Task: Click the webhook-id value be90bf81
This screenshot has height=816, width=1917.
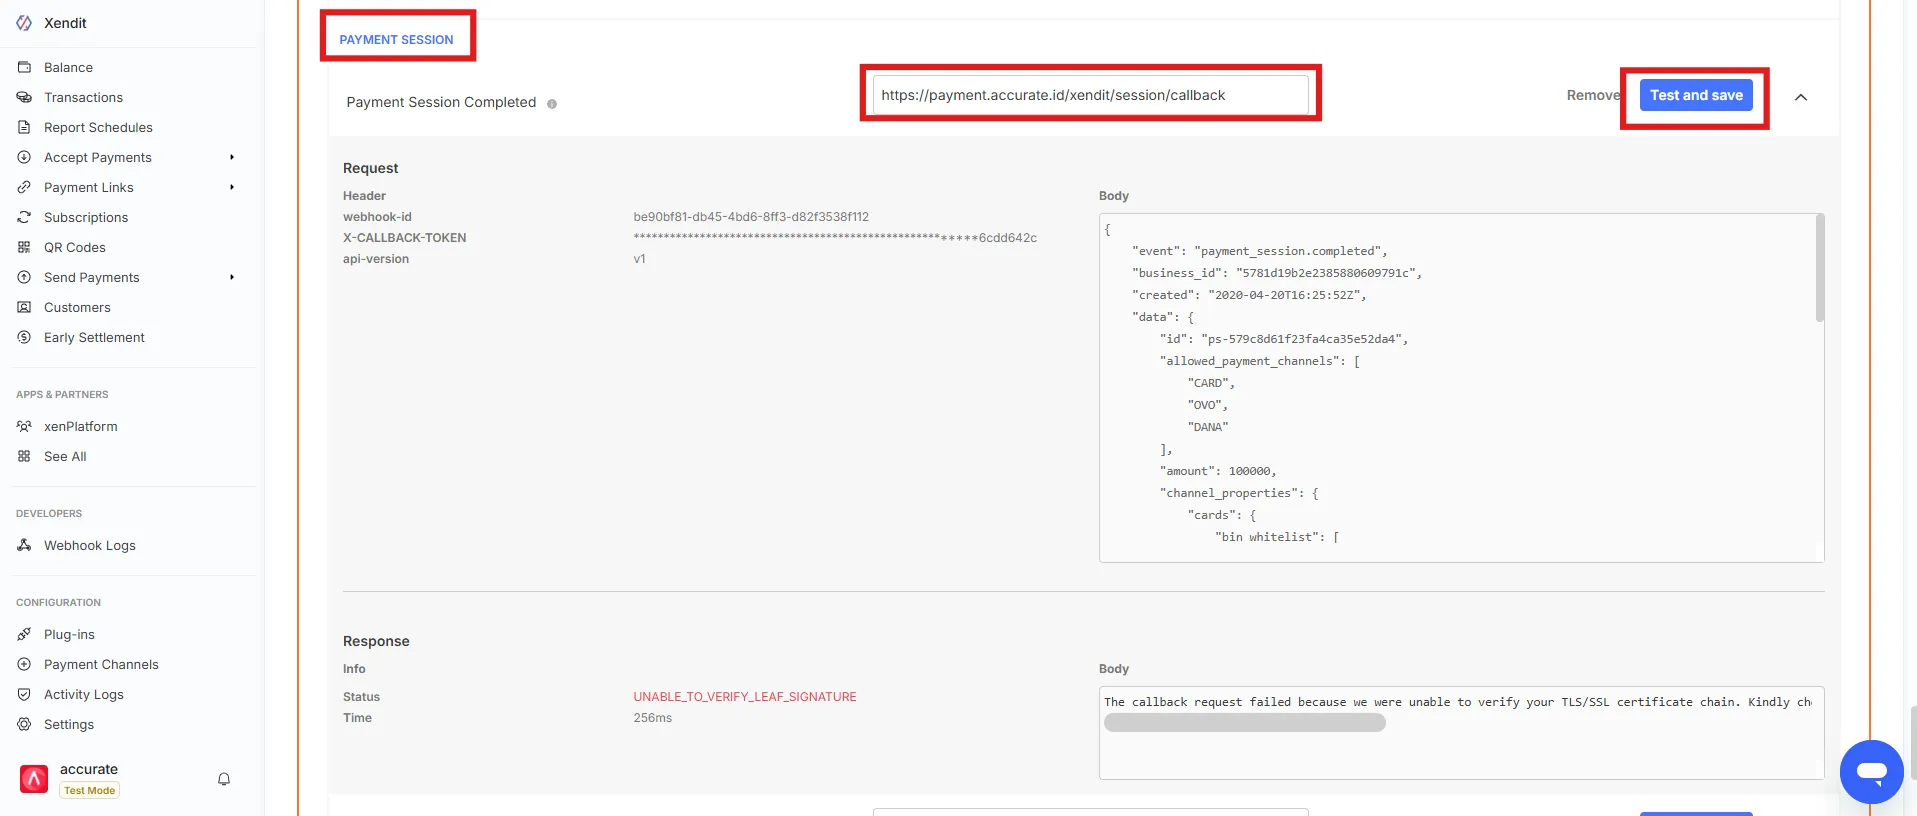Action: point(751,217)
